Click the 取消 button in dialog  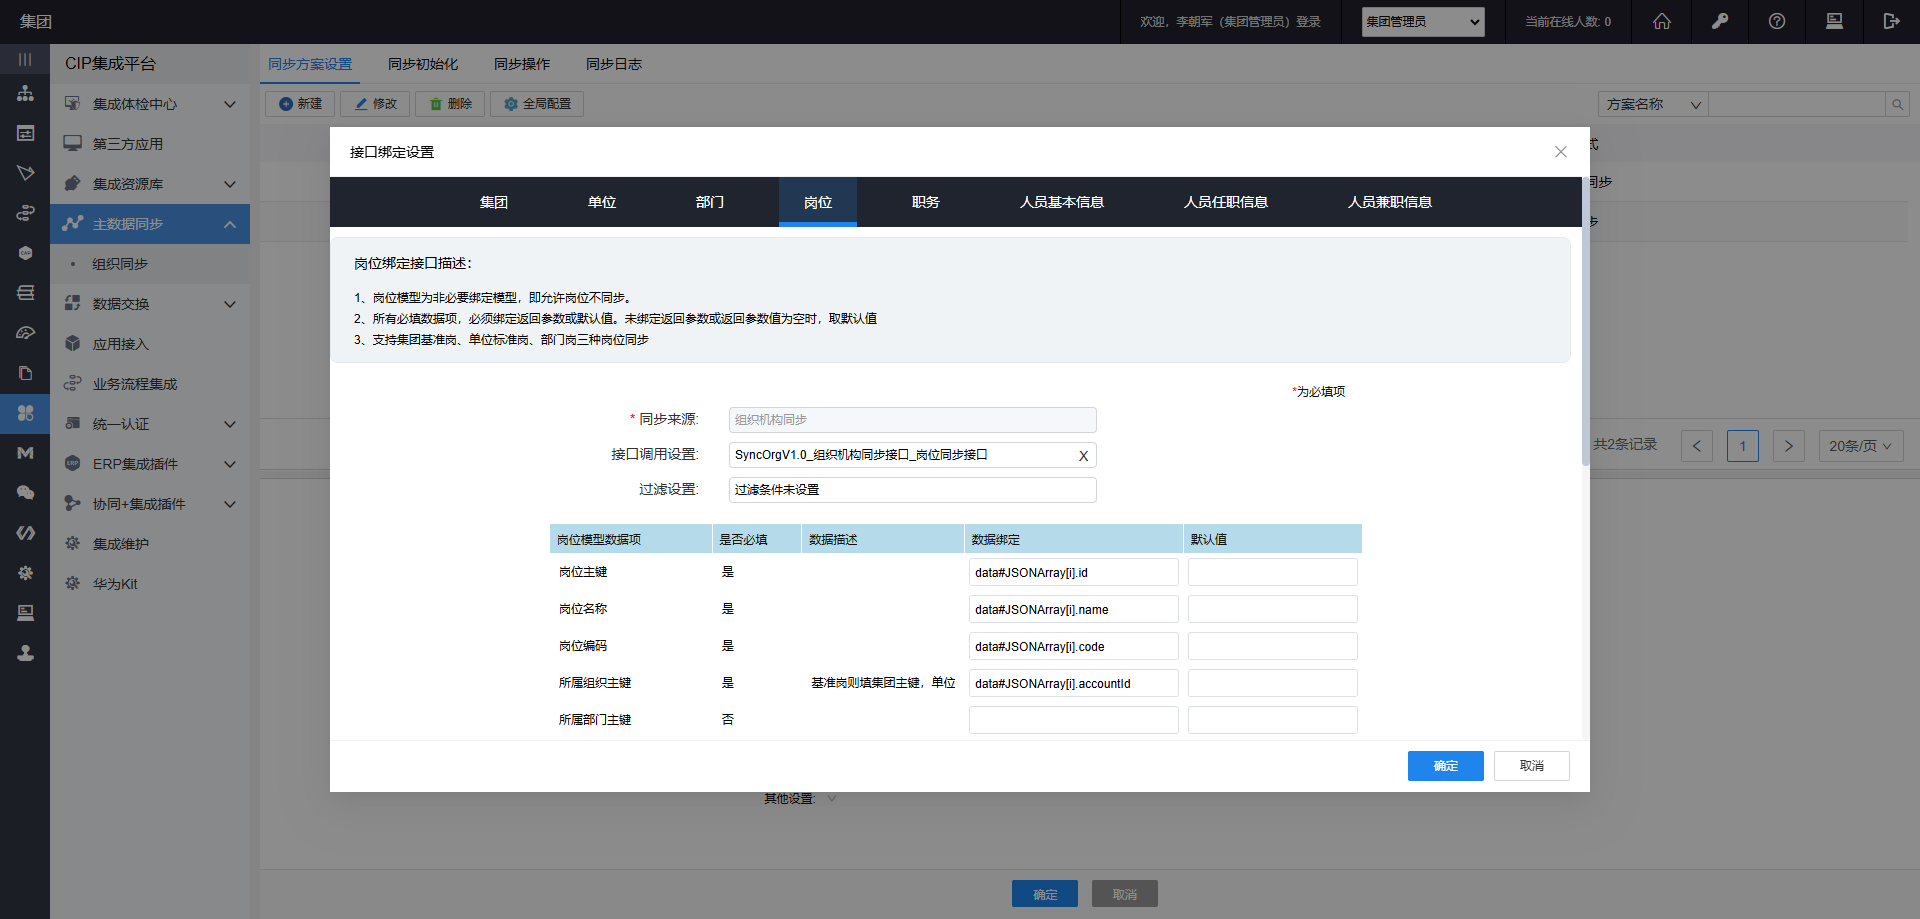1531,766
